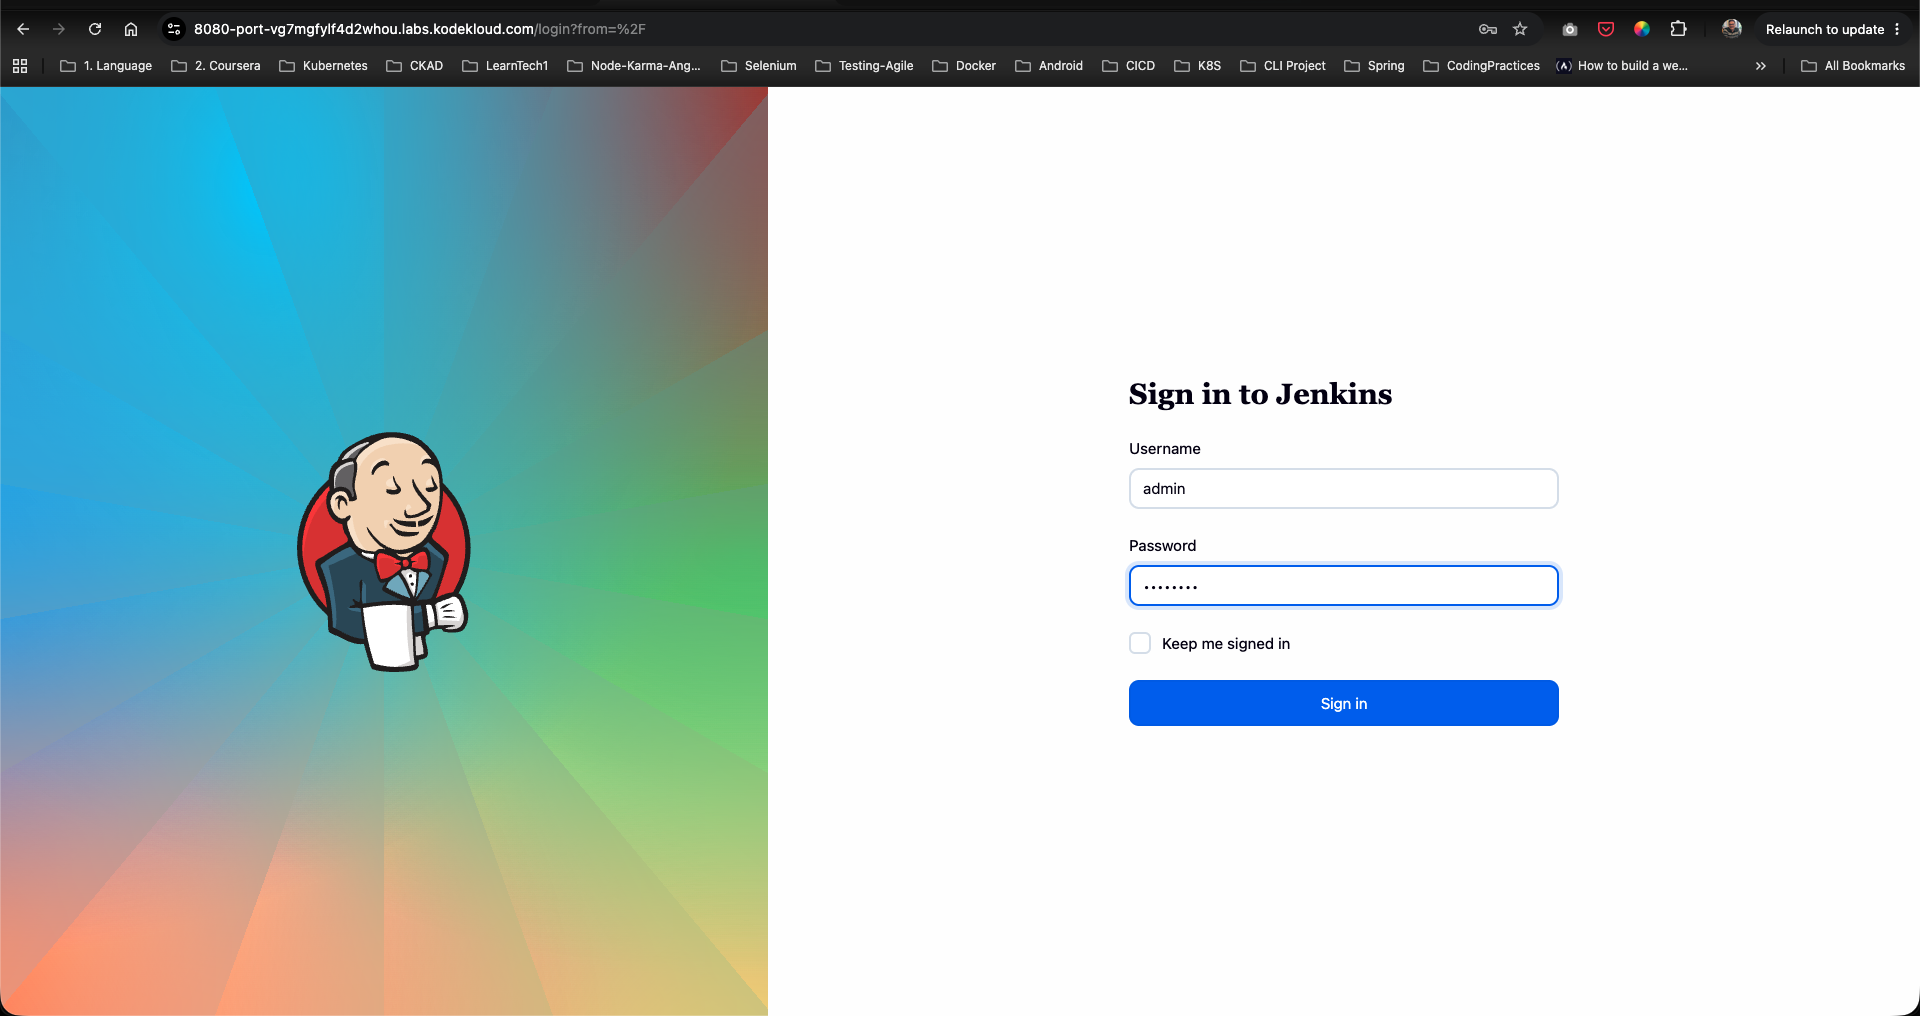This screenshot has width=1920, height=1016.
Task: Open the Android bookmark folder
Action: coord(1049,66)
